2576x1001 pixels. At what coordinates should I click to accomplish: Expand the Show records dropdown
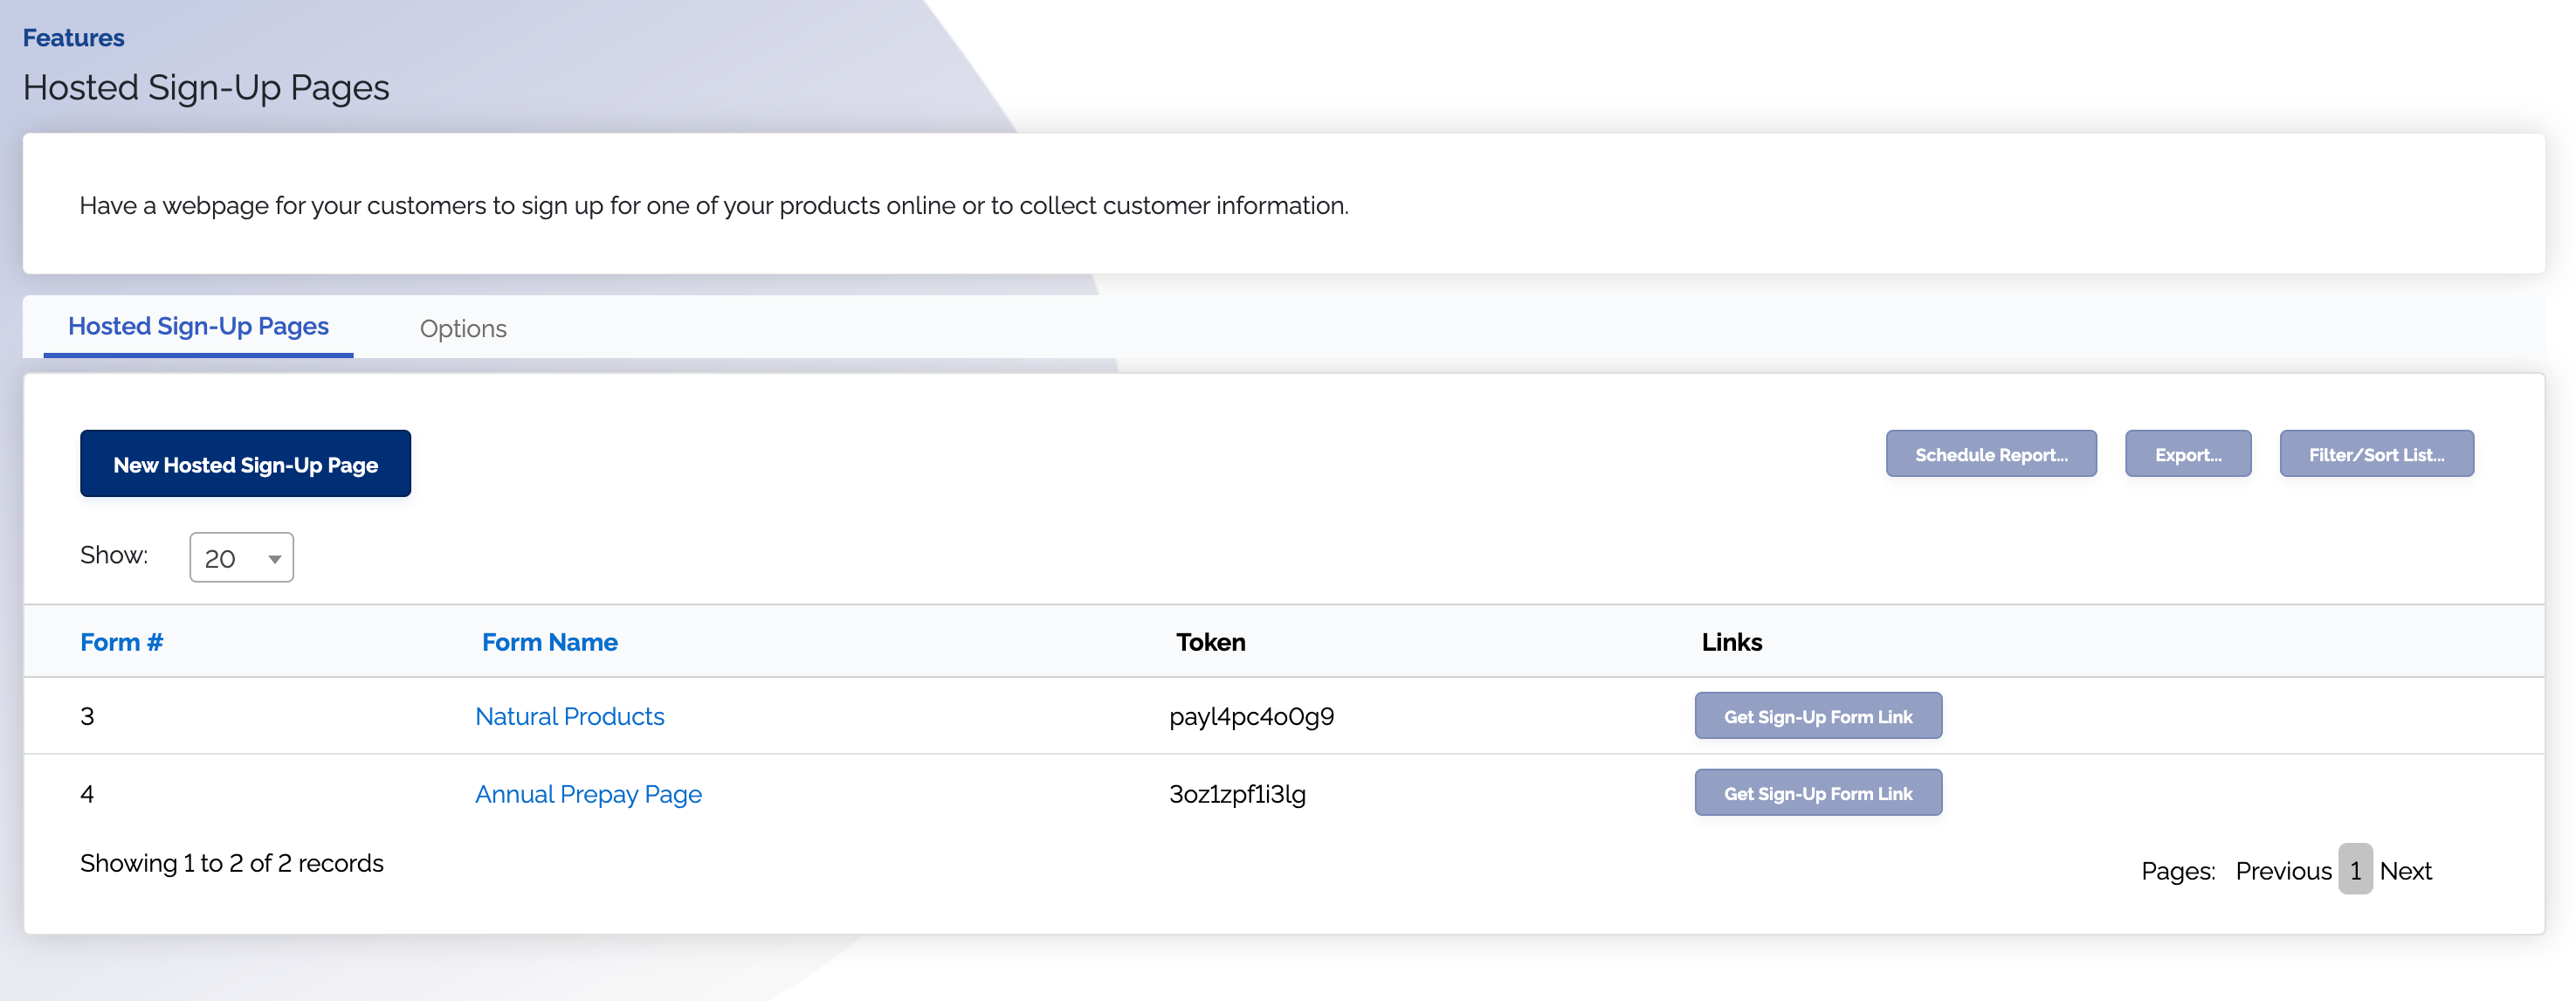[242, 558]
